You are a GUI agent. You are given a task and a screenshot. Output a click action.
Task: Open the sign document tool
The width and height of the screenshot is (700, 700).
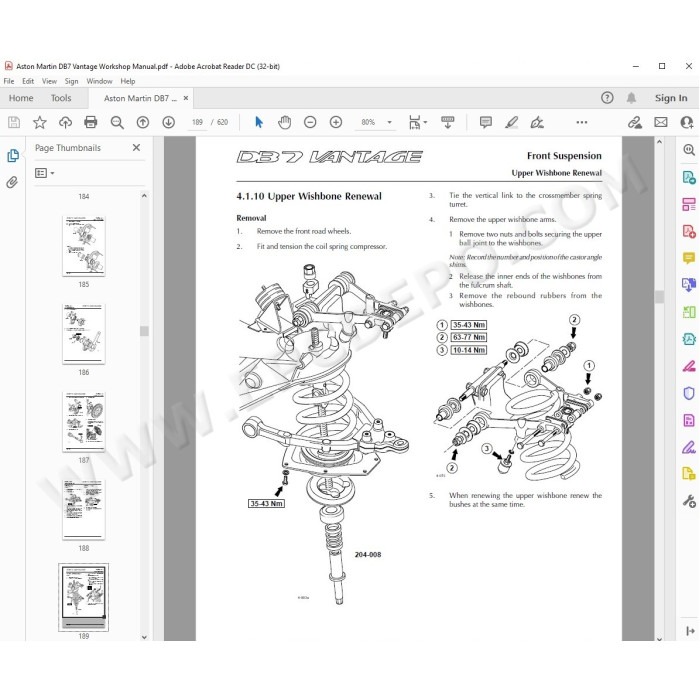coord(537,122)
